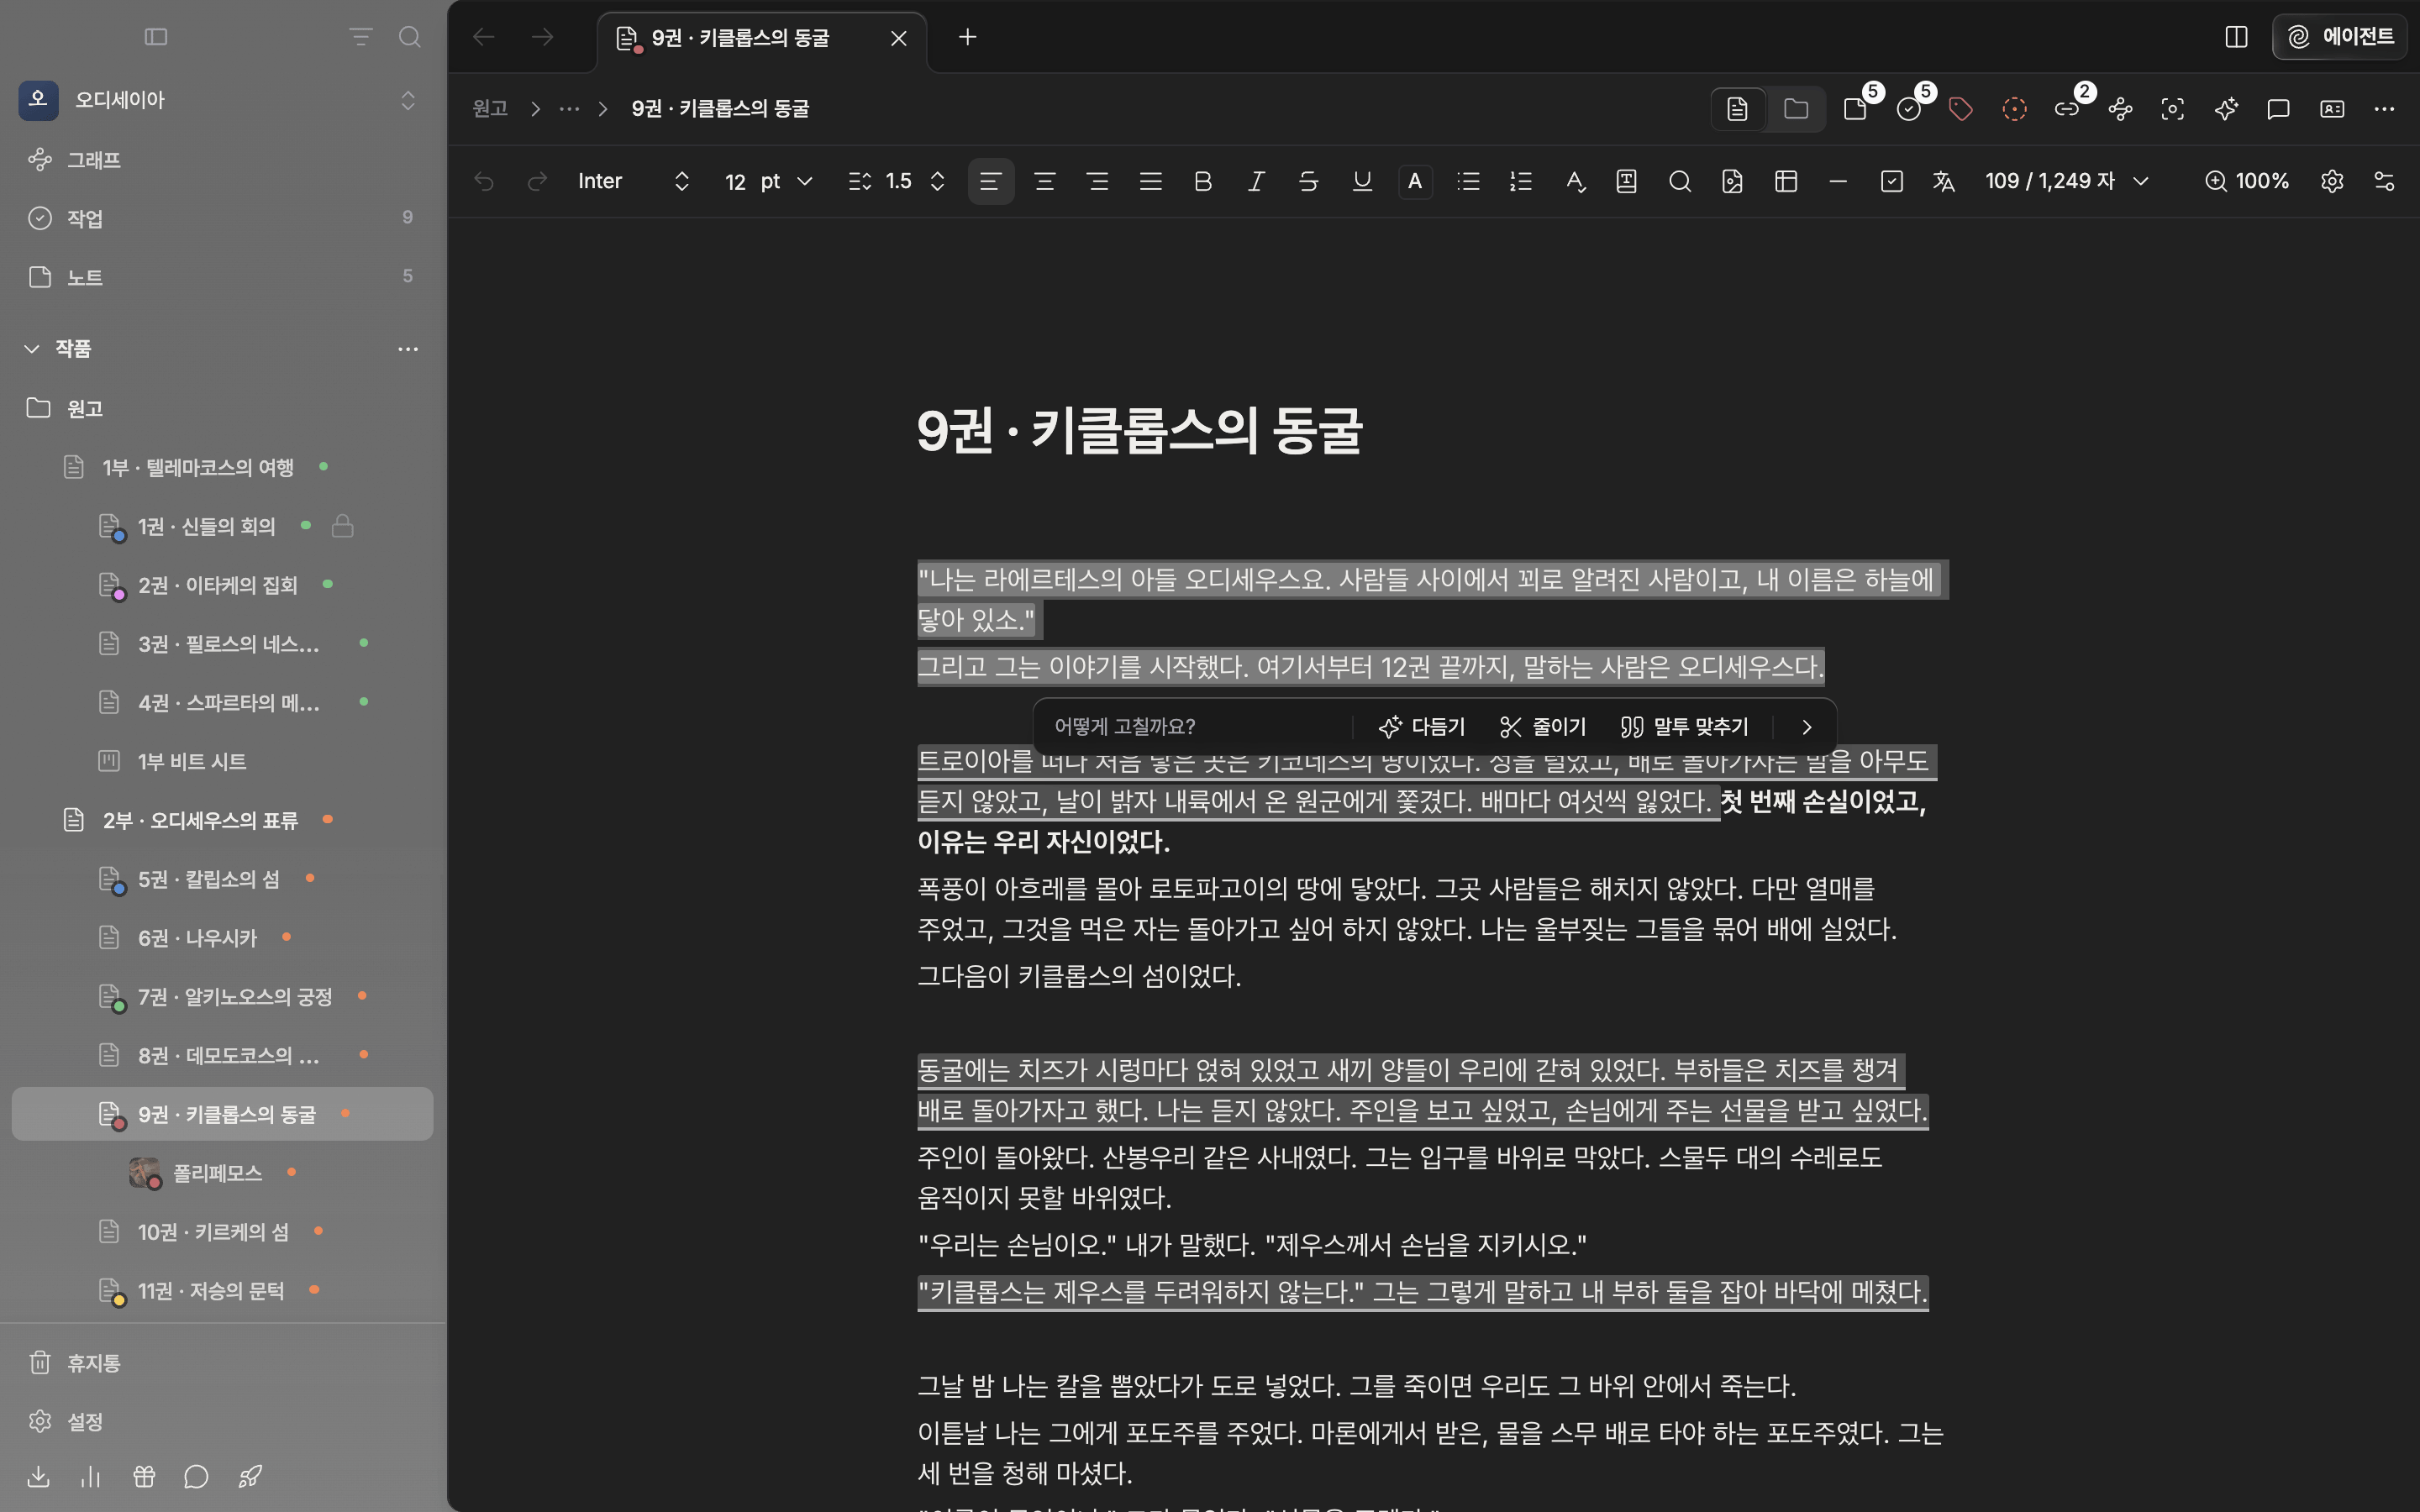The image size is (2420, 1512).
Task: Toggle italic formatting
Action: (x=1256, y=181)
